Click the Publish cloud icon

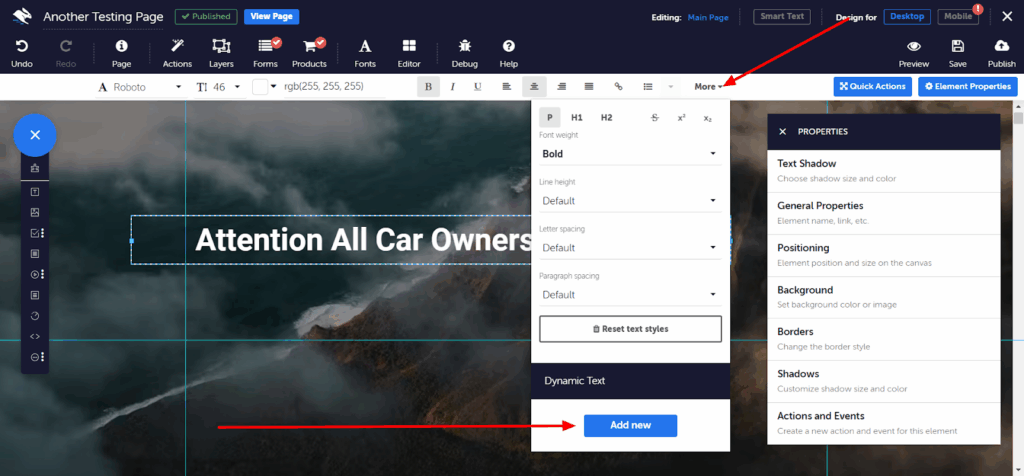coord(1001,47)
